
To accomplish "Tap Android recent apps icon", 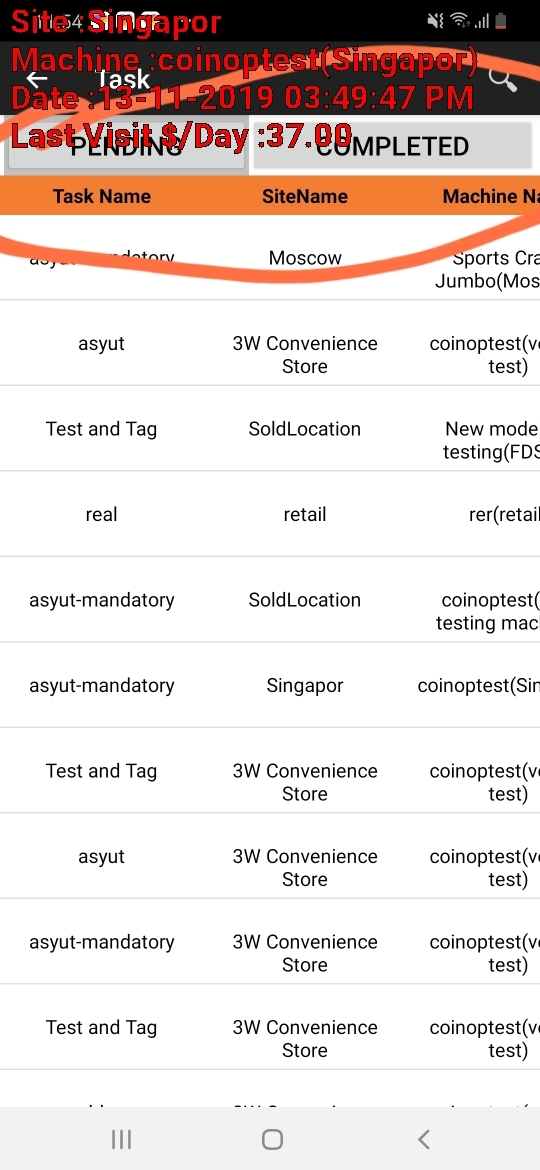I will [x=121, y=1139].
